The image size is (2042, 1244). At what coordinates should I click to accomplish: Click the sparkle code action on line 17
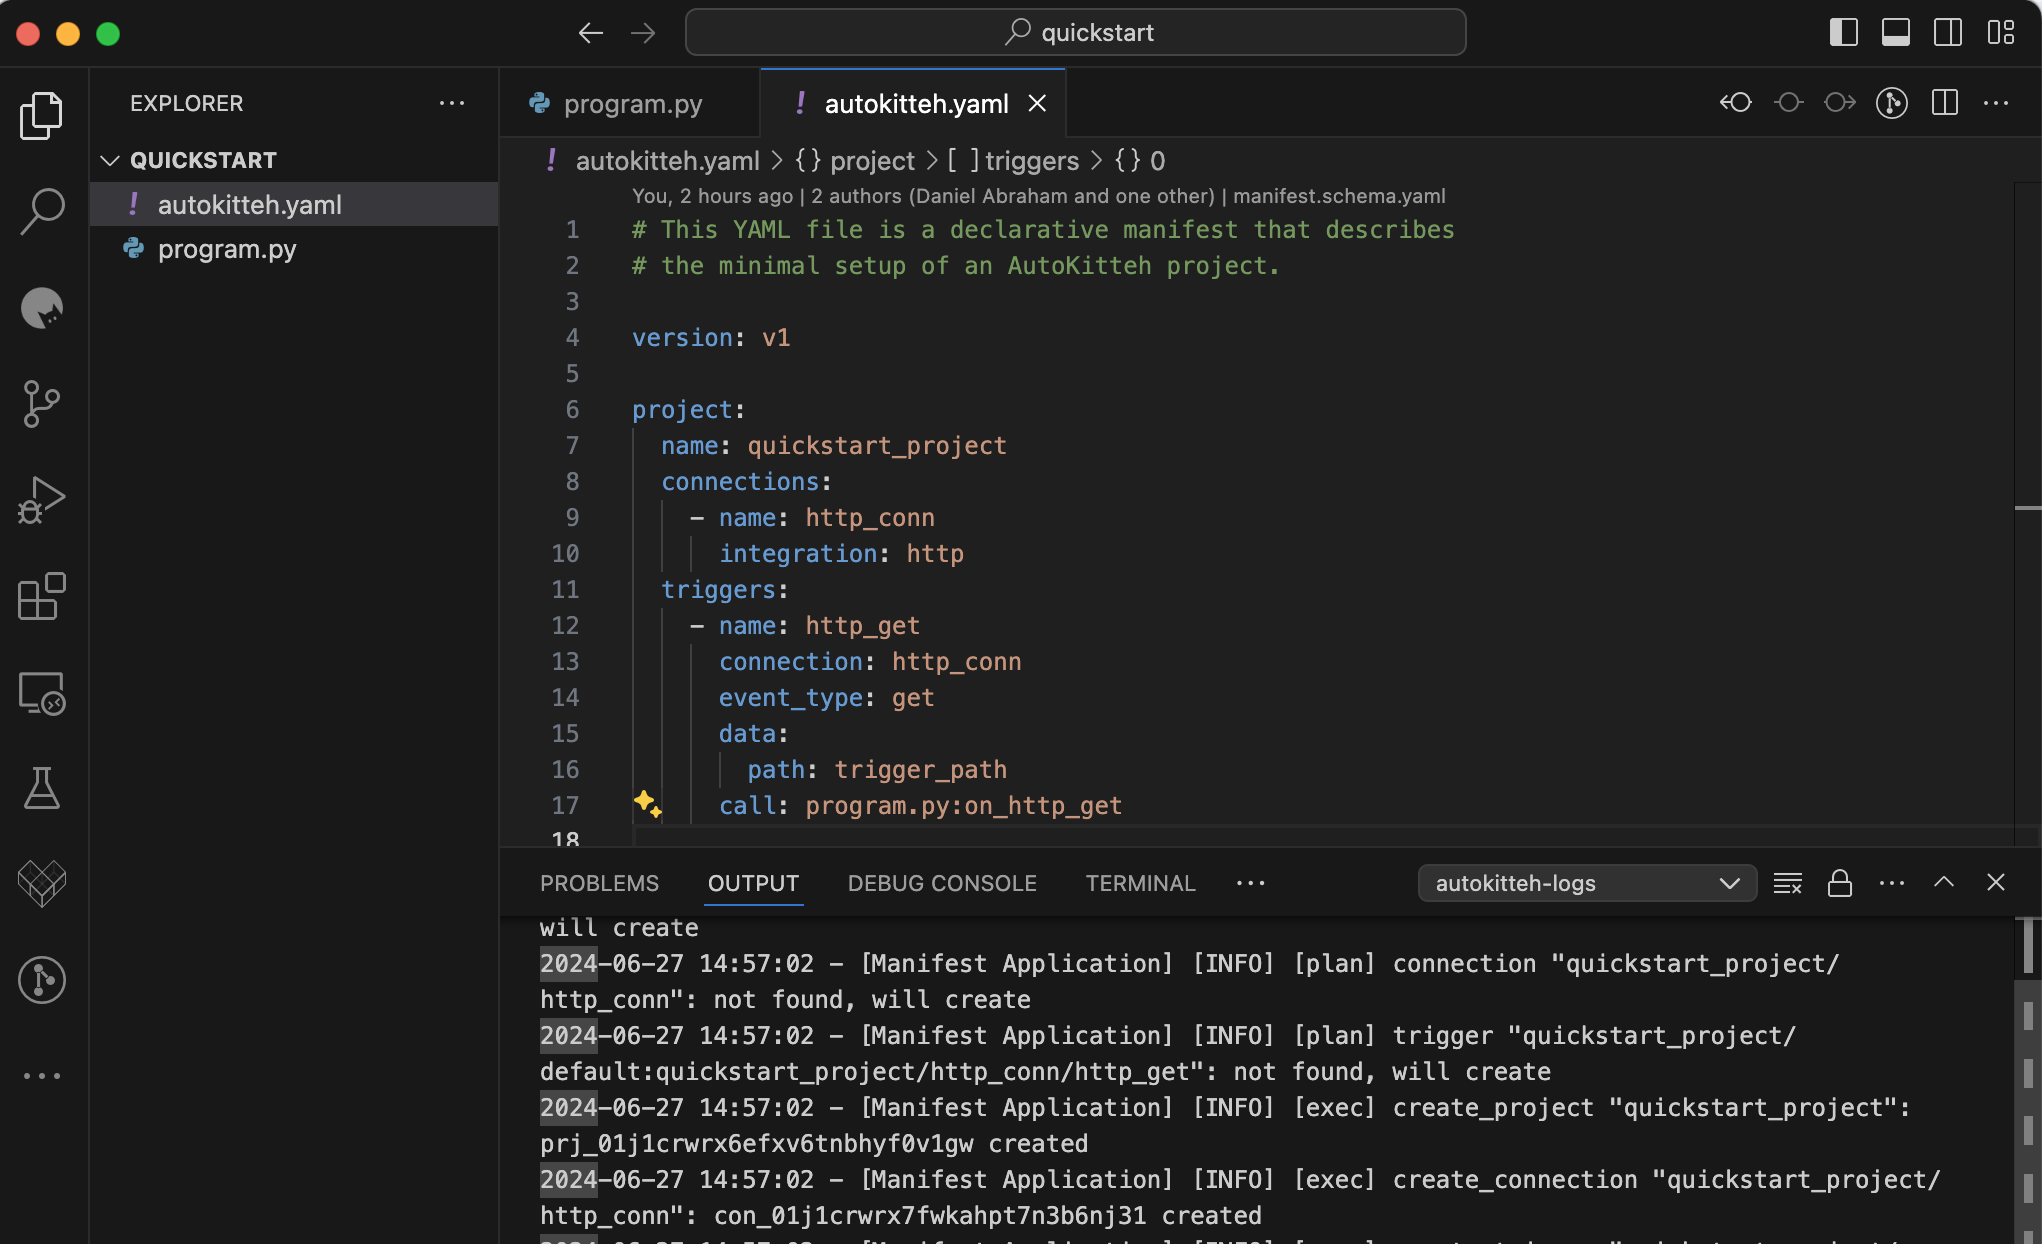tap(647, 803)
